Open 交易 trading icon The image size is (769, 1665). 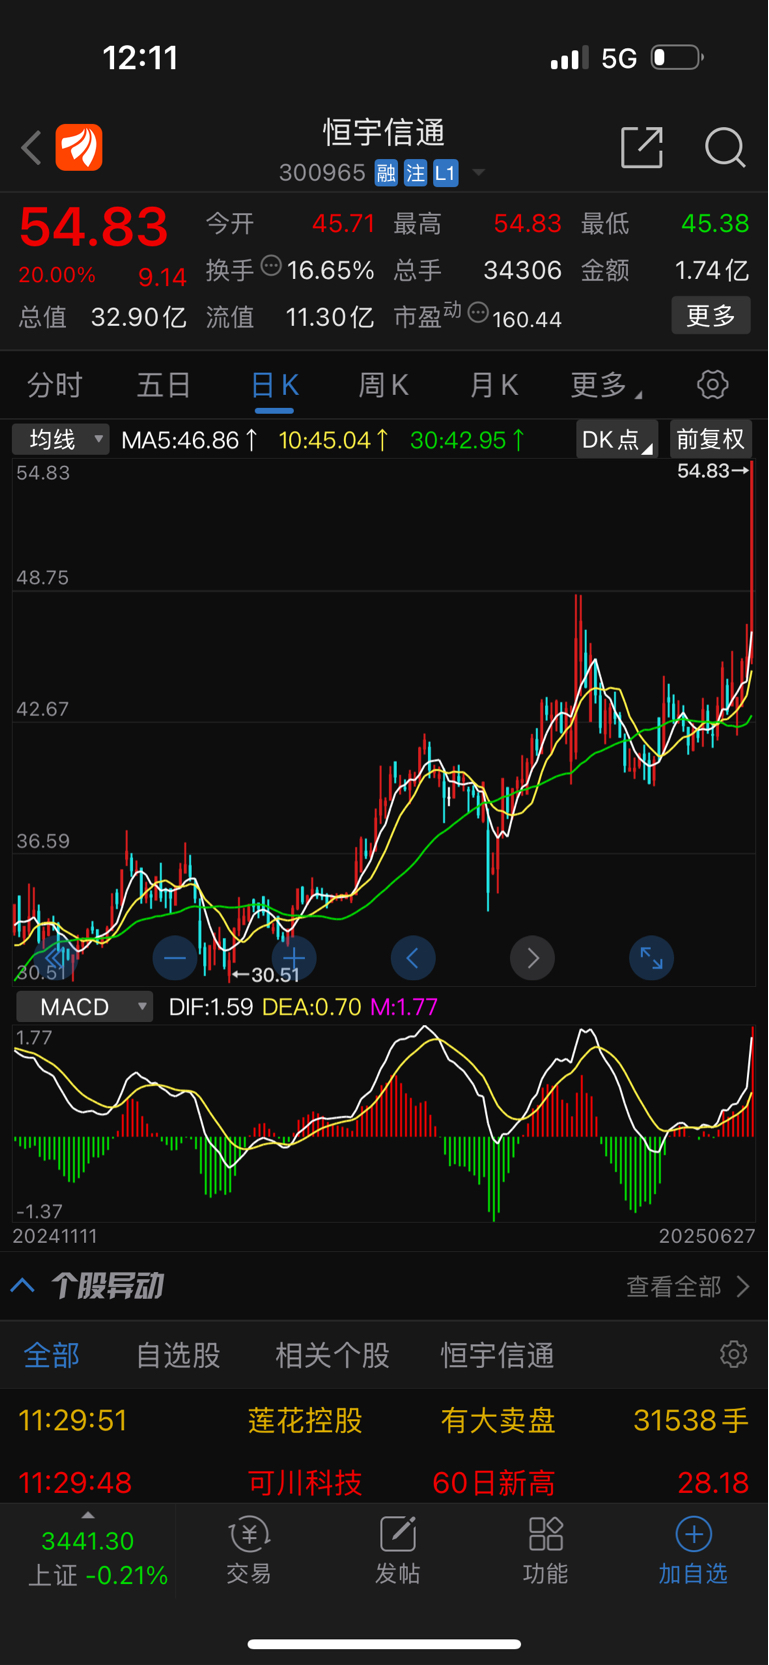click(x=249, y=1551)
